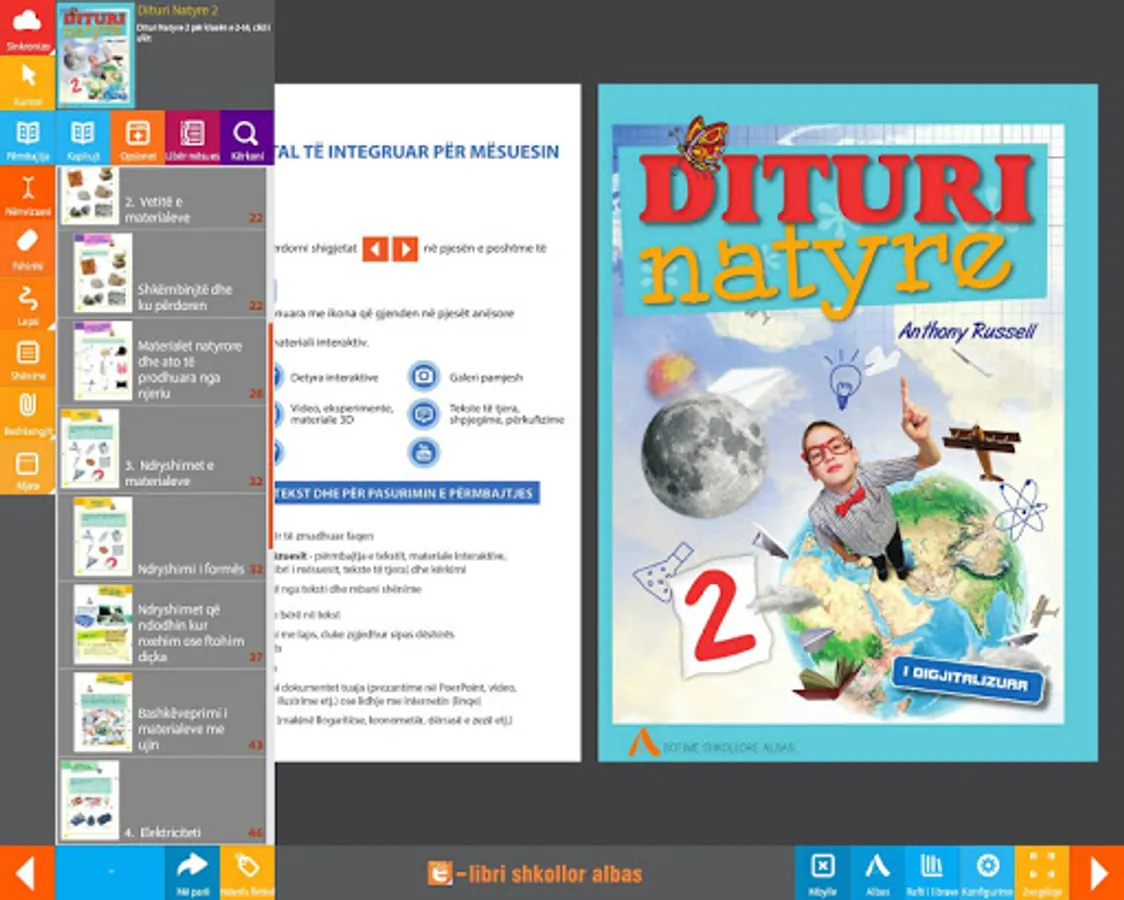Open the Konfigurime gear icon
The image size is (1124, 900).
coord(987,873)
